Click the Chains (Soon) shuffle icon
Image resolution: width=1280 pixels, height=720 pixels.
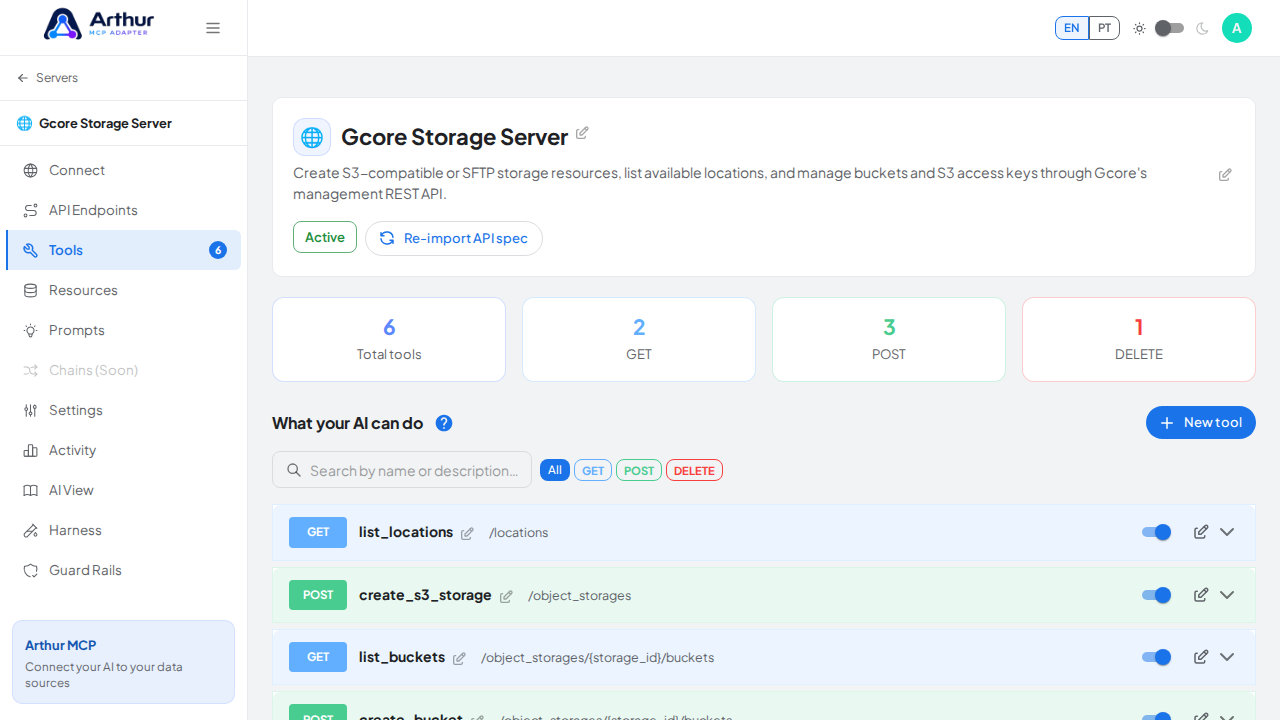[x=31, y=370]
